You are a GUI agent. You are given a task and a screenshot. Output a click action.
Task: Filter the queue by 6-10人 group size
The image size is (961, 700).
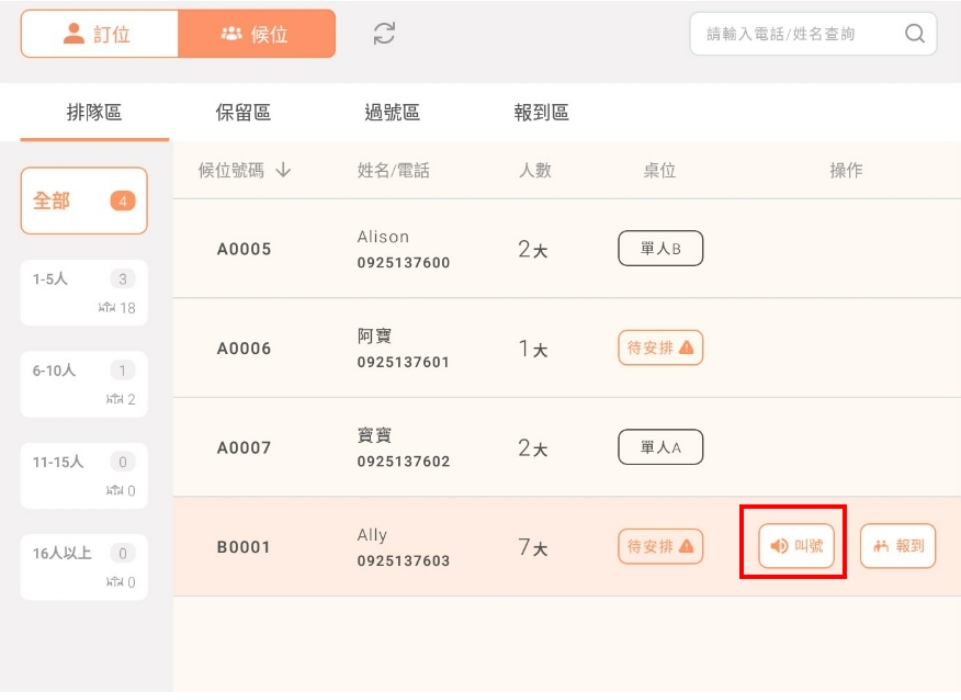click(84, 384)
